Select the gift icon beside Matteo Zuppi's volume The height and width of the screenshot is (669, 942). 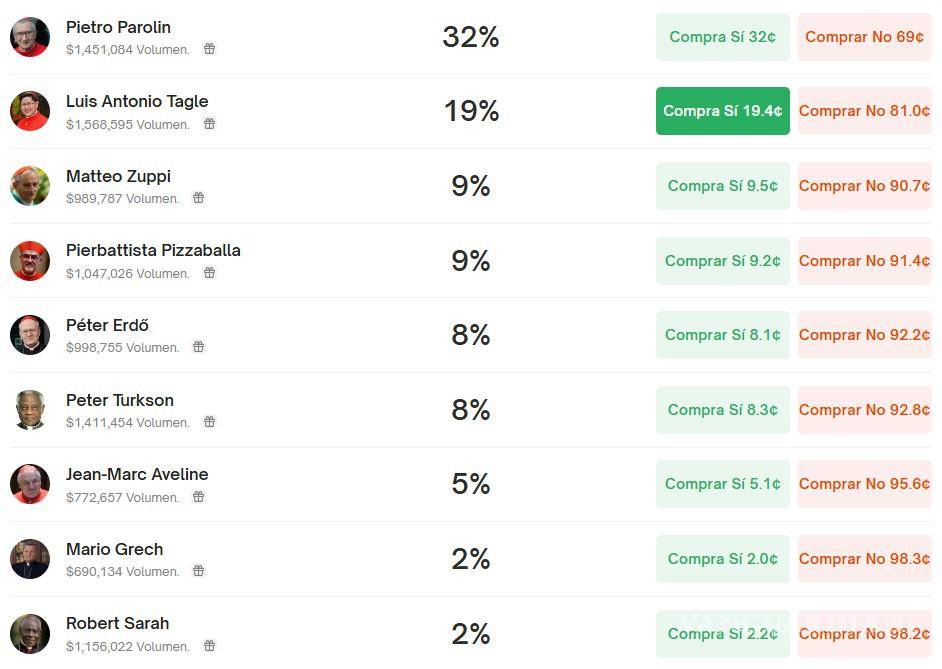(198, 198)
